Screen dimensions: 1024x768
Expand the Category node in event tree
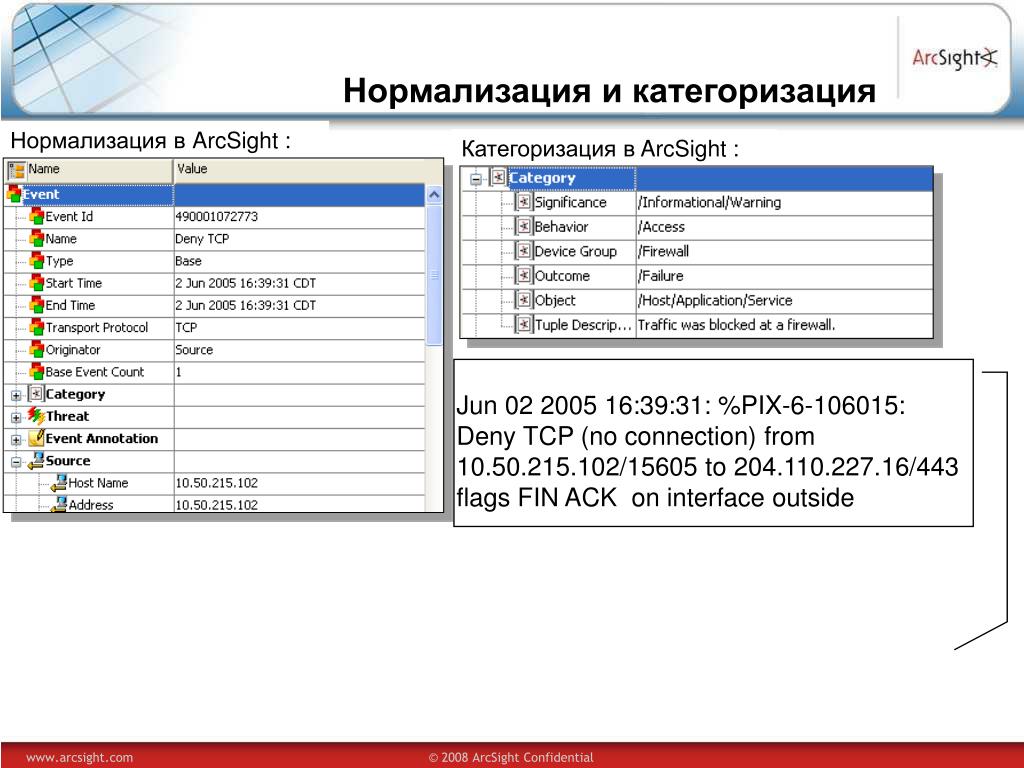point(16,395)
